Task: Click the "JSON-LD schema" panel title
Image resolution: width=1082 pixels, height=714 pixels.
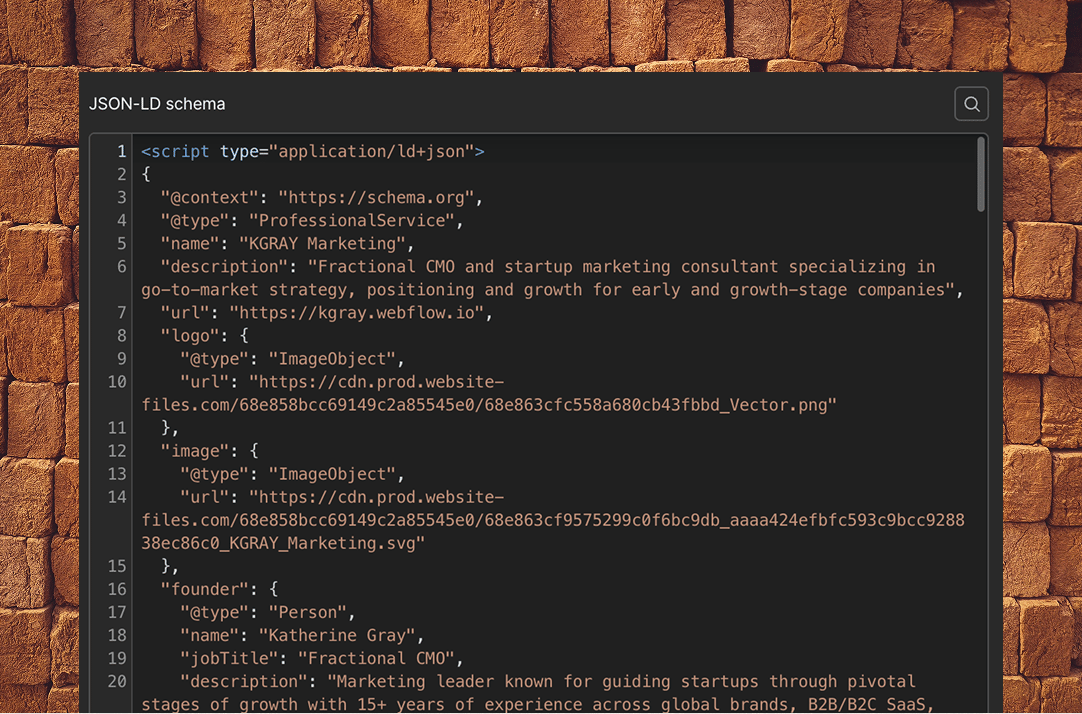Action: pos(157,104)
